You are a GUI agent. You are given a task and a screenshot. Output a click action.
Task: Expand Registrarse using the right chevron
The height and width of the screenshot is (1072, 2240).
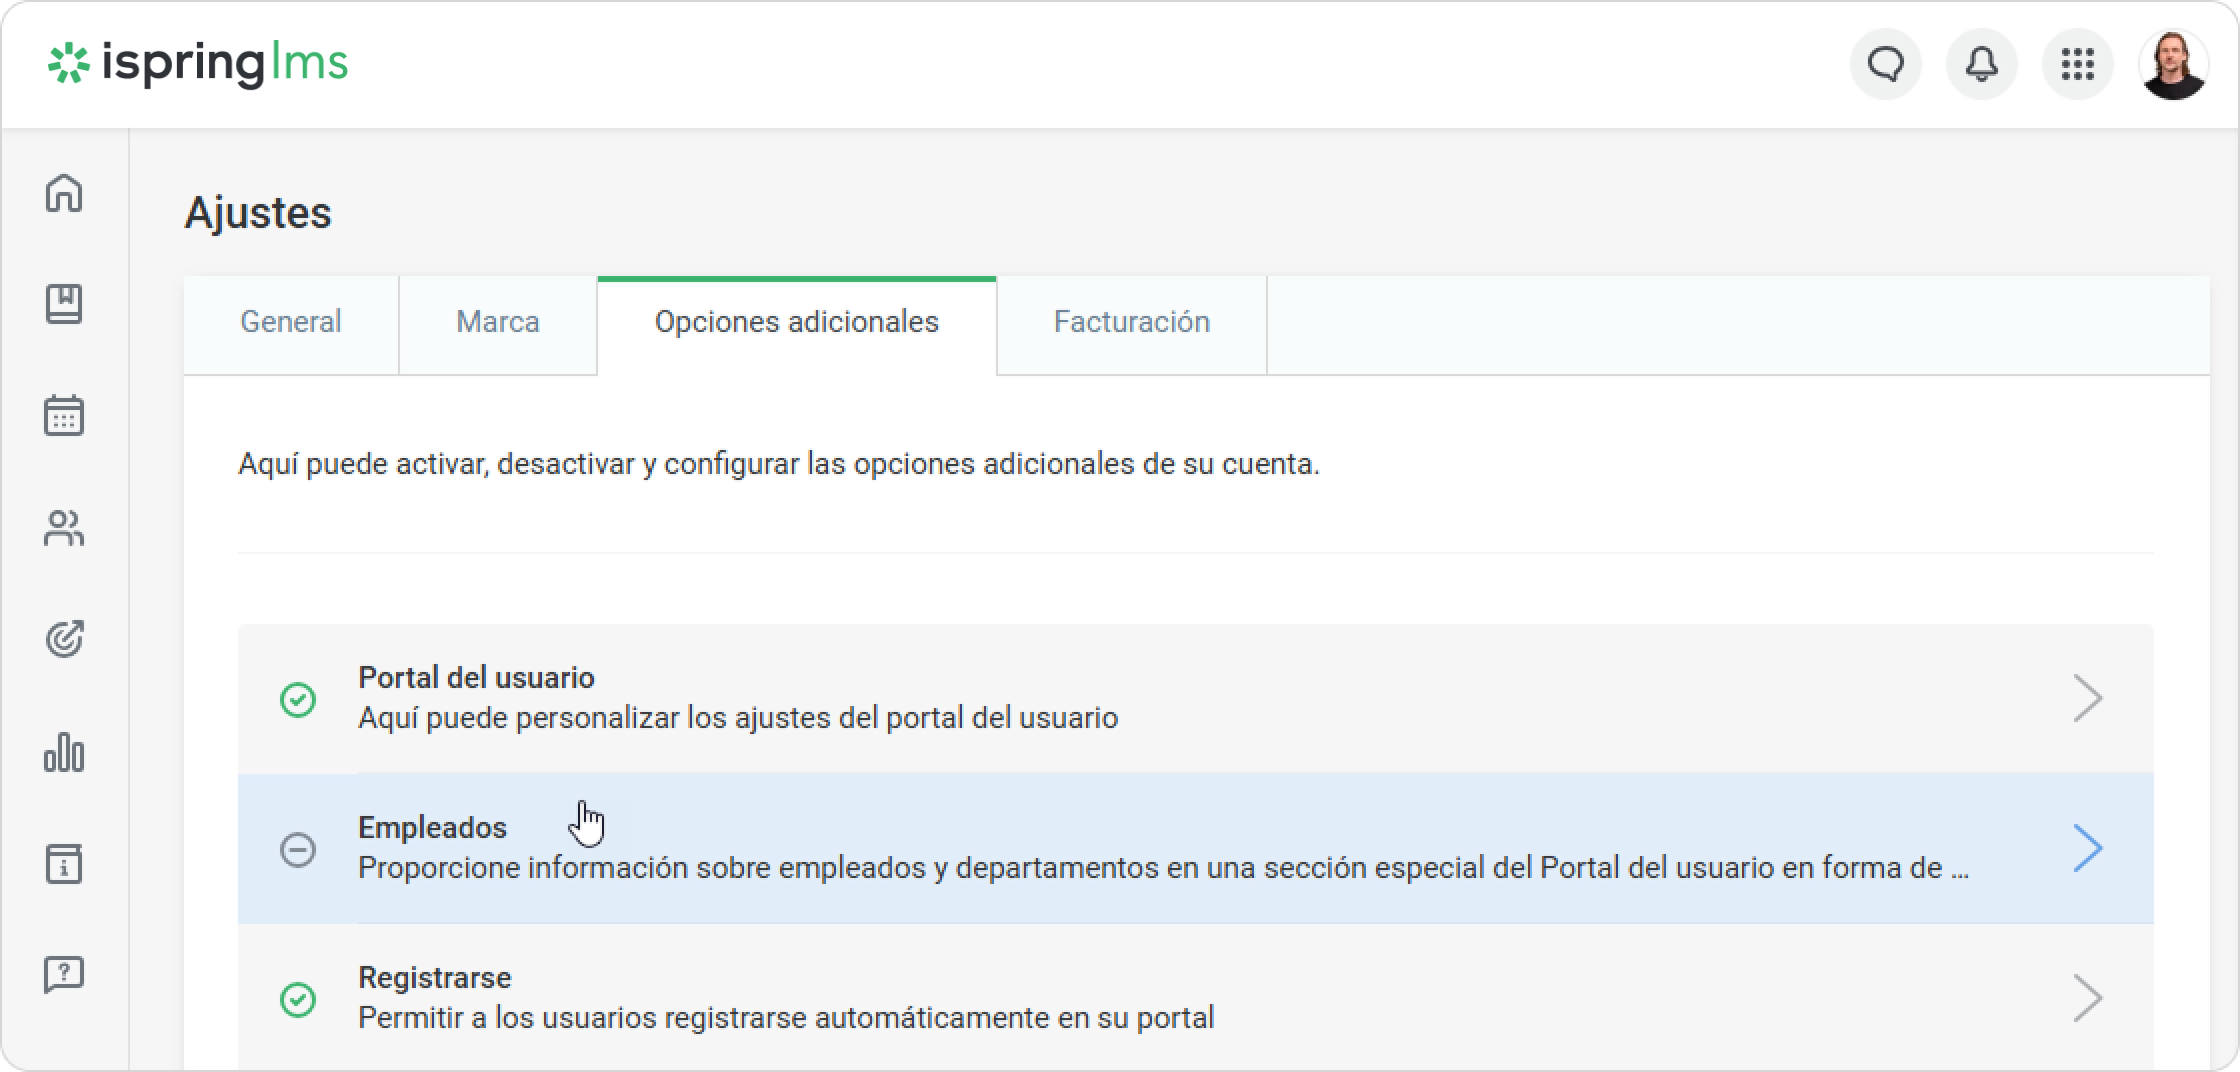(2087, 998)
